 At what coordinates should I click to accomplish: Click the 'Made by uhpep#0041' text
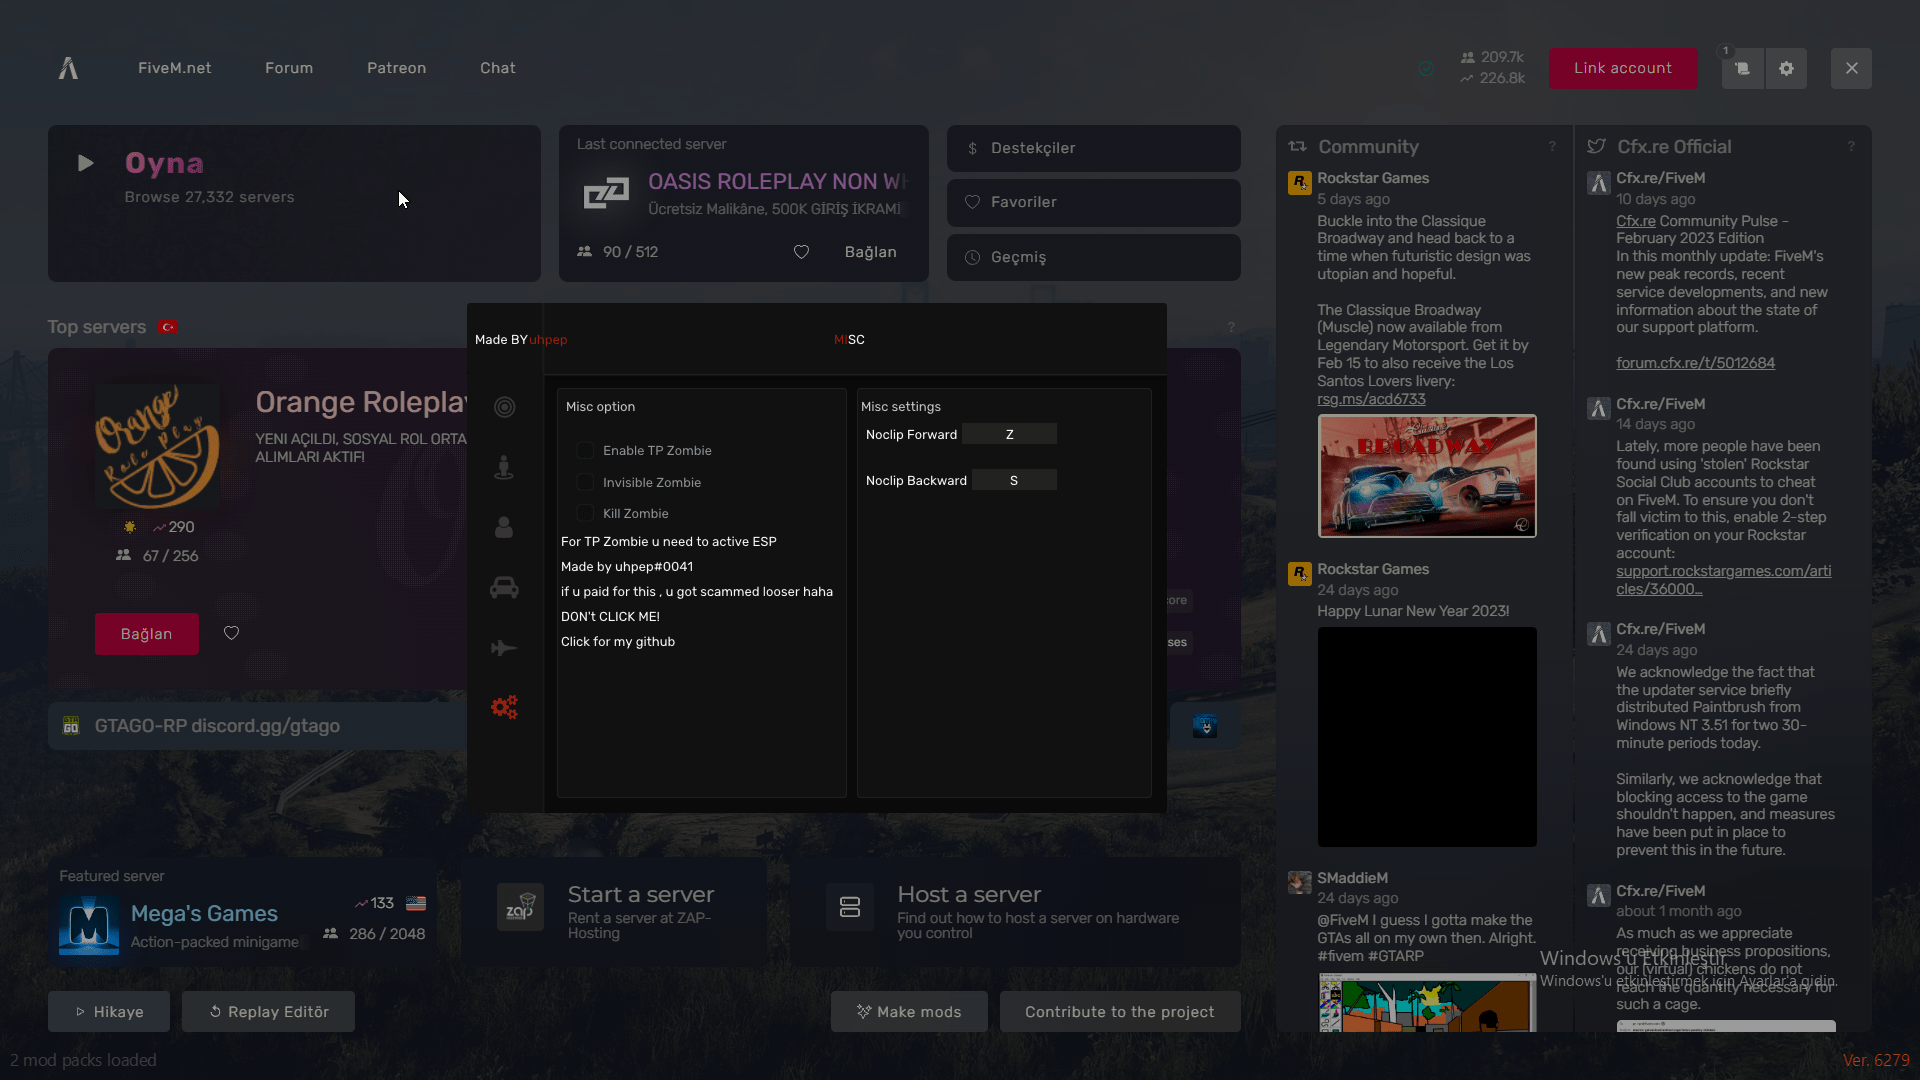point(627,567)
